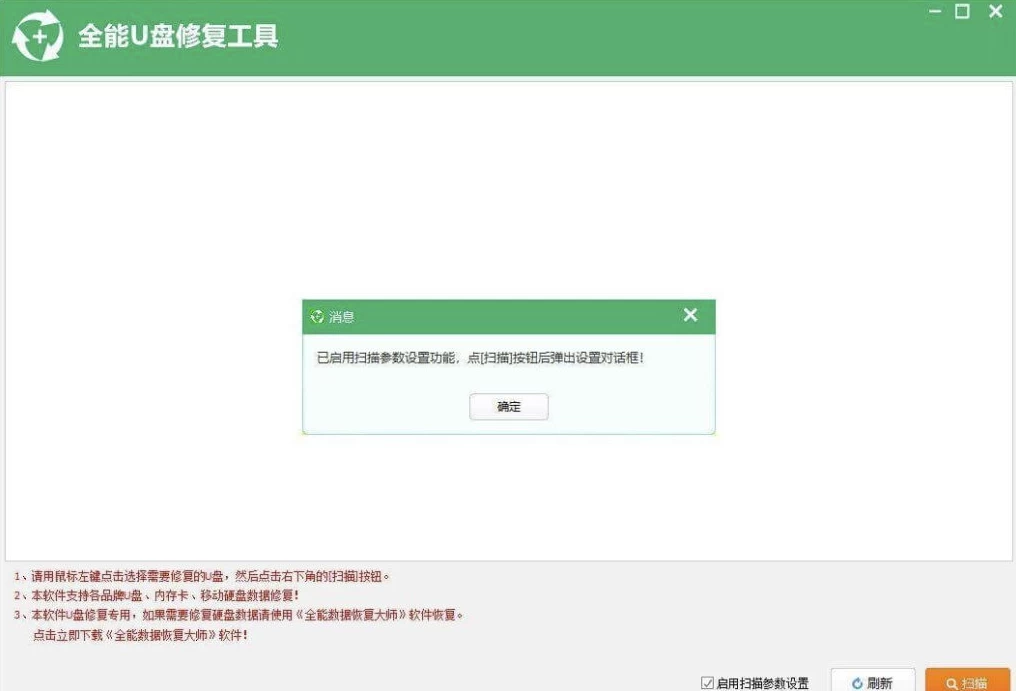Viewport: 1016px width, 691px height.
Task: Toggle the scan parameter settings checkbox off
Action: pos(706,679)
